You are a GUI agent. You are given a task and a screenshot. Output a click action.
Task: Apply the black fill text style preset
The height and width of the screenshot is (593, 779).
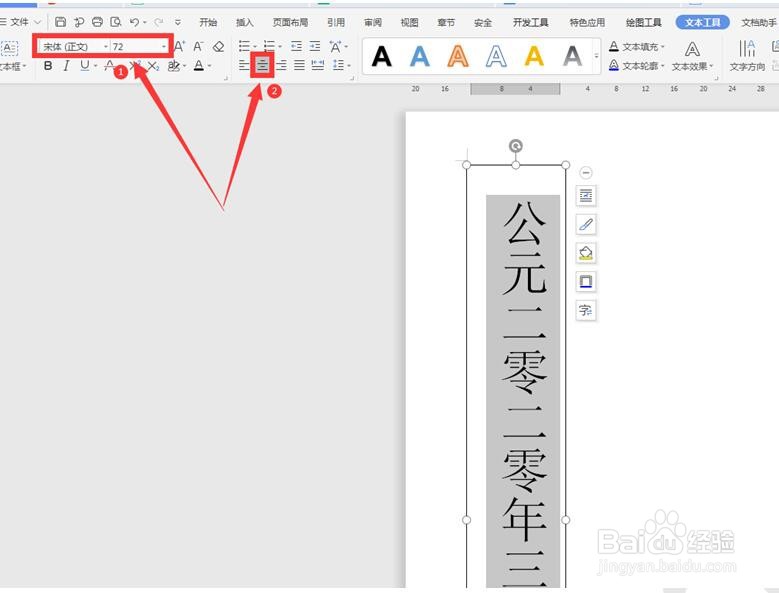pyautogui.click(x=381, y=56)
